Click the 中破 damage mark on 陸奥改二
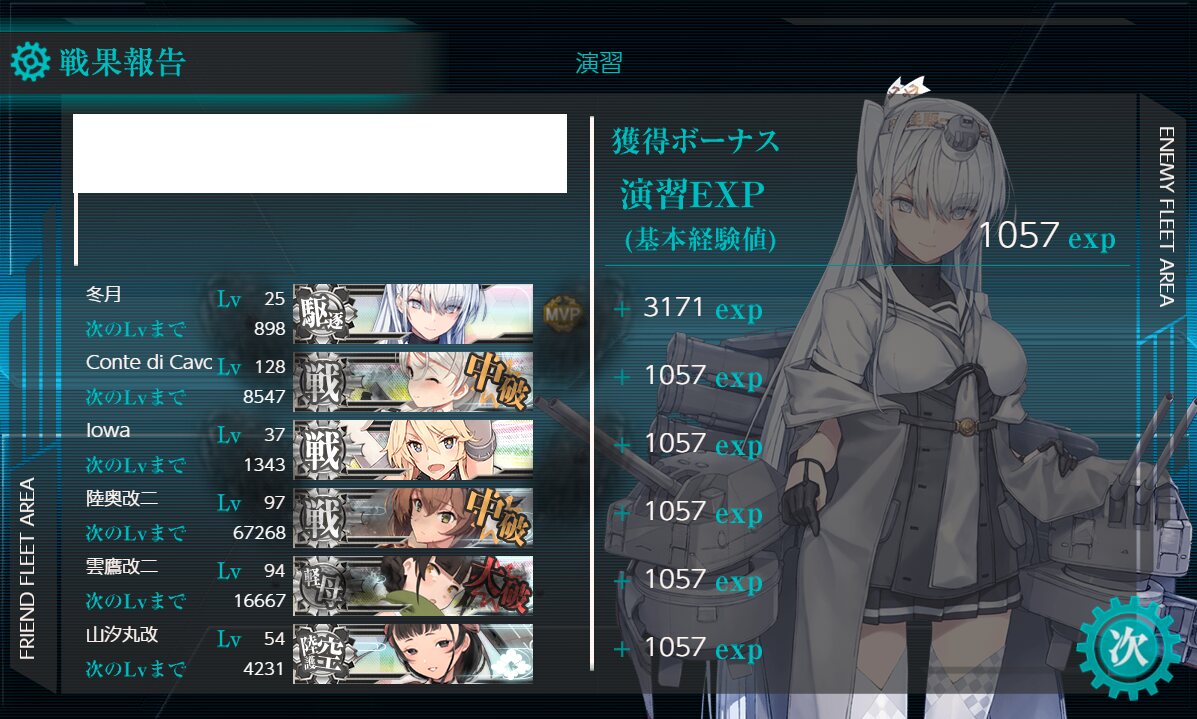The height and width of the screenshot is (719, 1197). pyautogui.click(x=498, y=517)
